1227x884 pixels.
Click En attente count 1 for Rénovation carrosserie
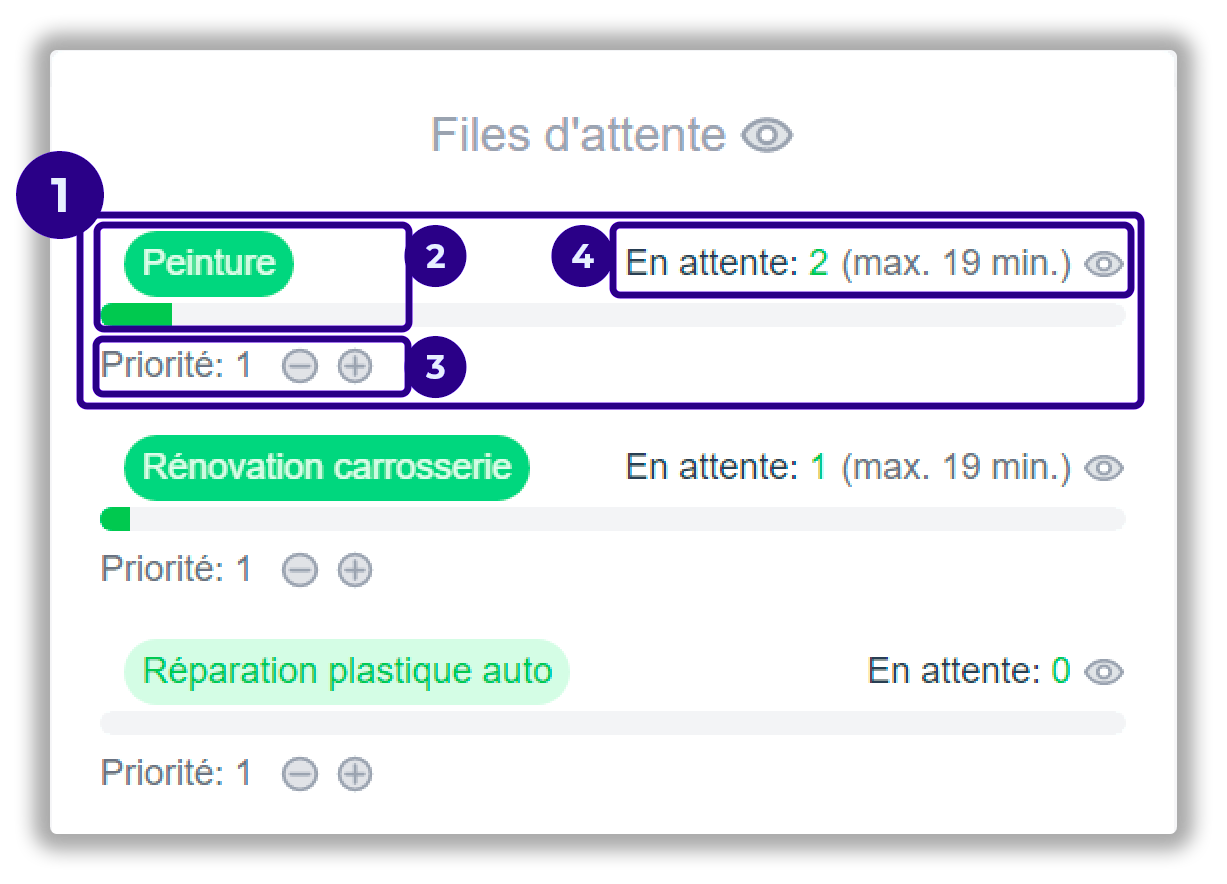[x=818, y=468]
